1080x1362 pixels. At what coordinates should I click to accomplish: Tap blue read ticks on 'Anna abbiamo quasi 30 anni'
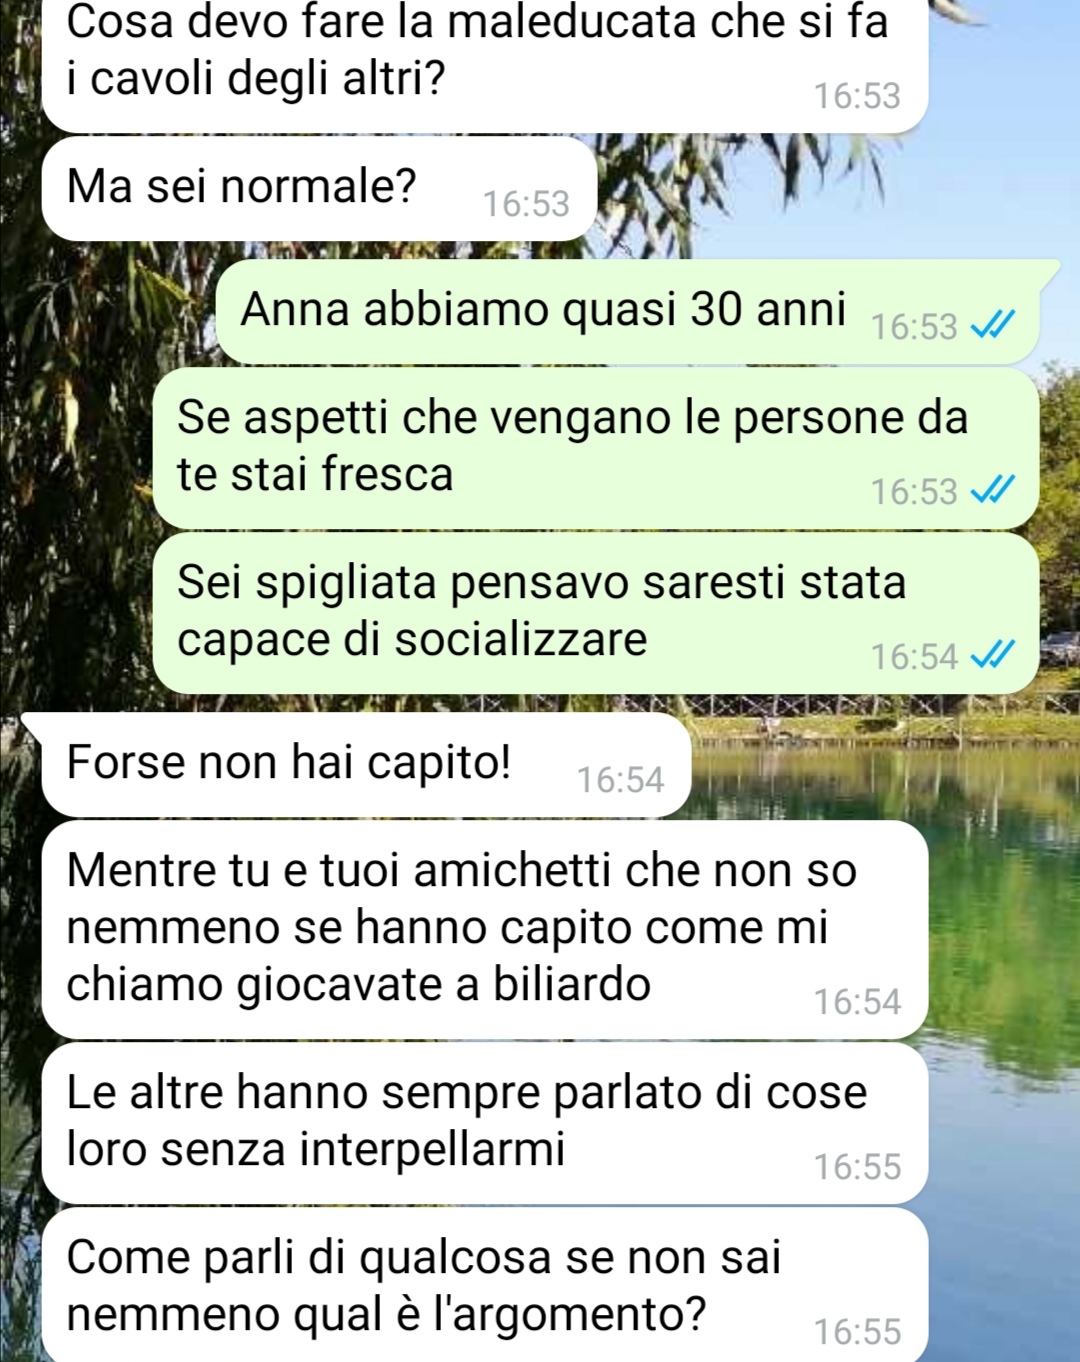point(993,325)
